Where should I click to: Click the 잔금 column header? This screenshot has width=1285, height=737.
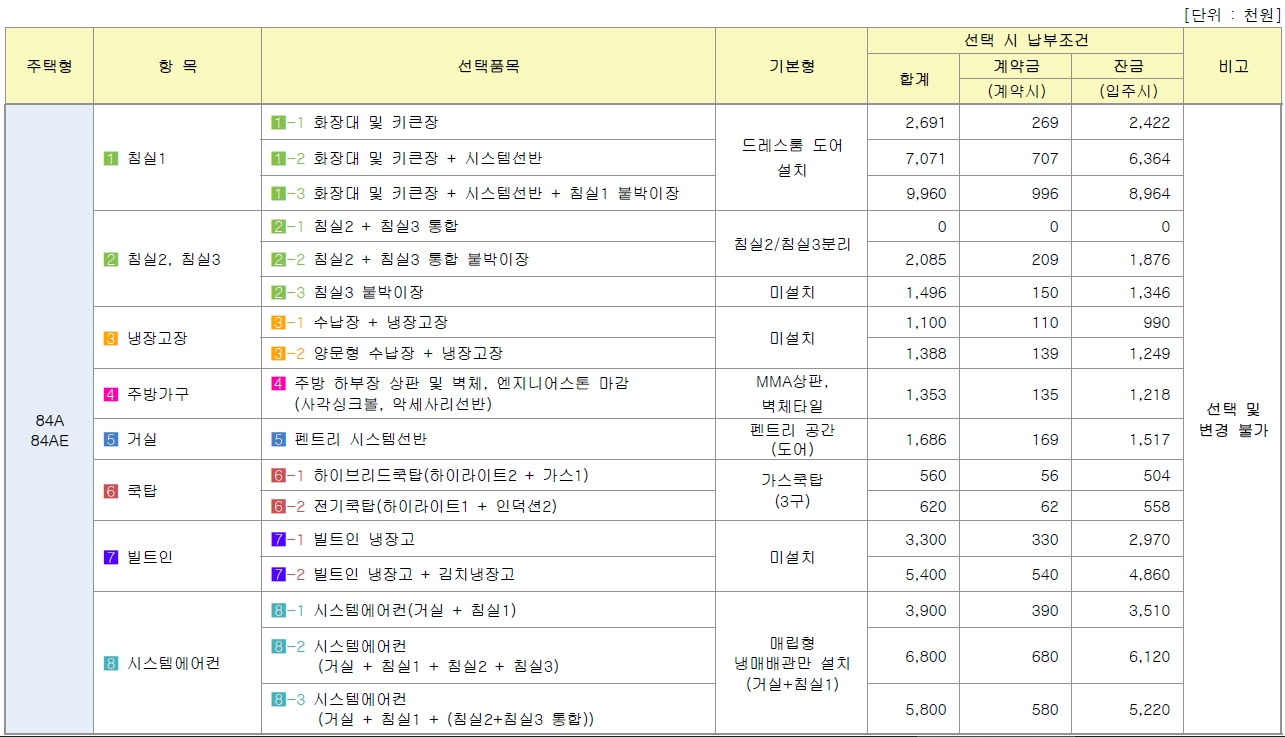click(x=1127, y=66)
